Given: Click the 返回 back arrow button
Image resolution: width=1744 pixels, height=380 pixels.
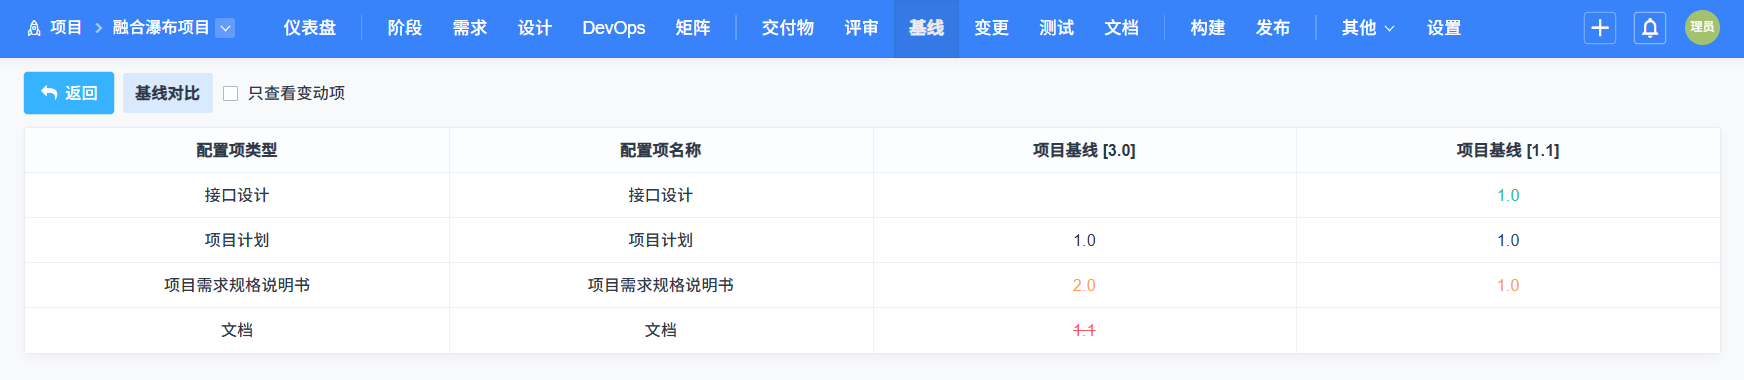Looking at the screenshot, I should pos(69,93).
